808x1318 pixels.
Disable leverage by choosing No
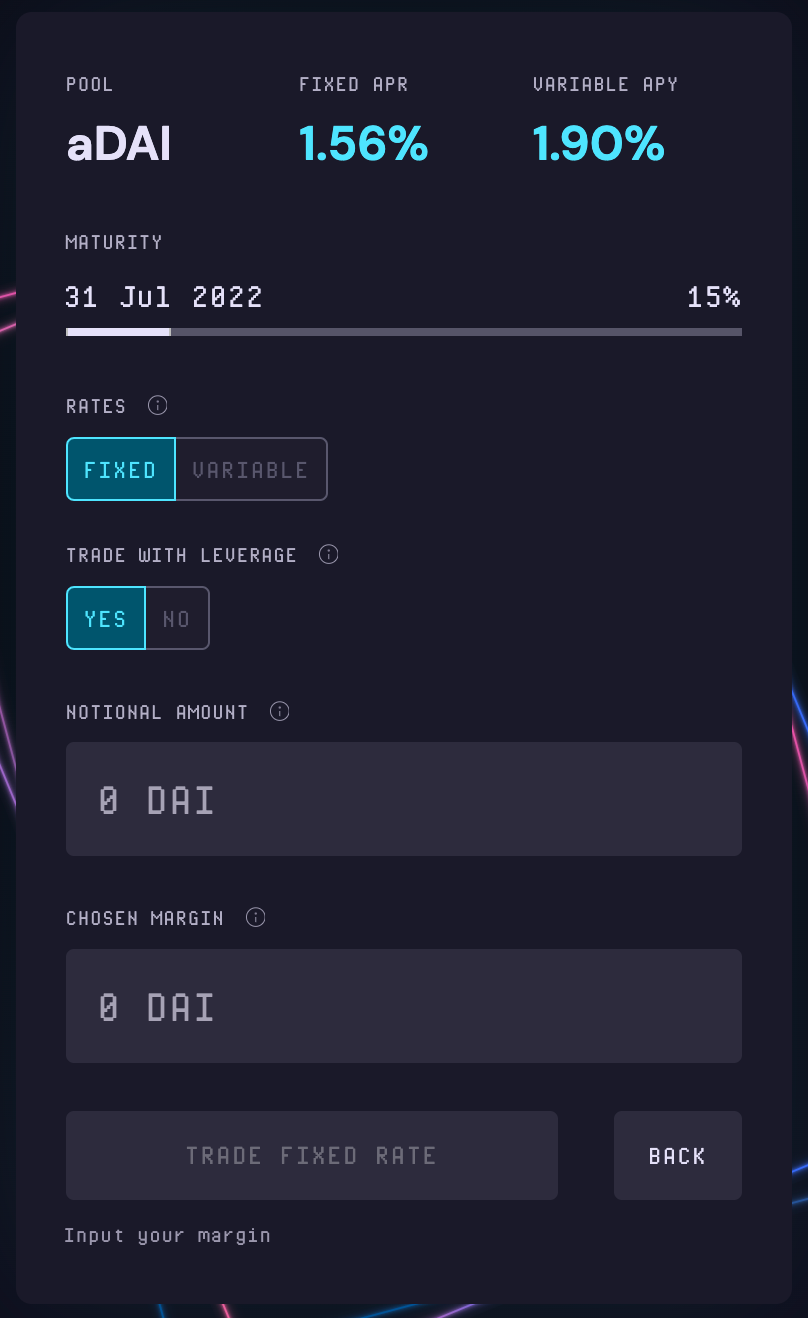177,618
